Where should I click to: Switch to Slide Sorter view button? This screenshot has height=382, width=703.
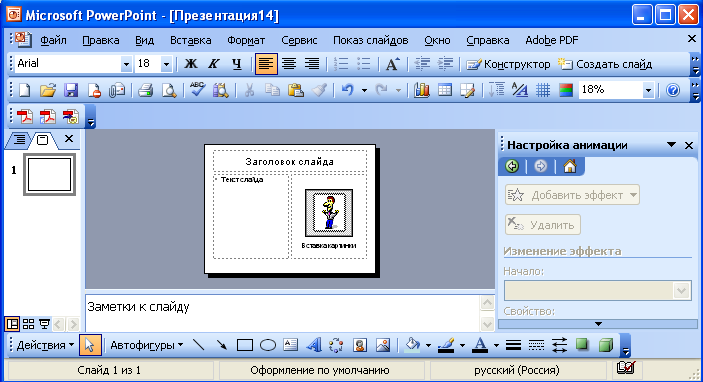[x=28, y=324]
